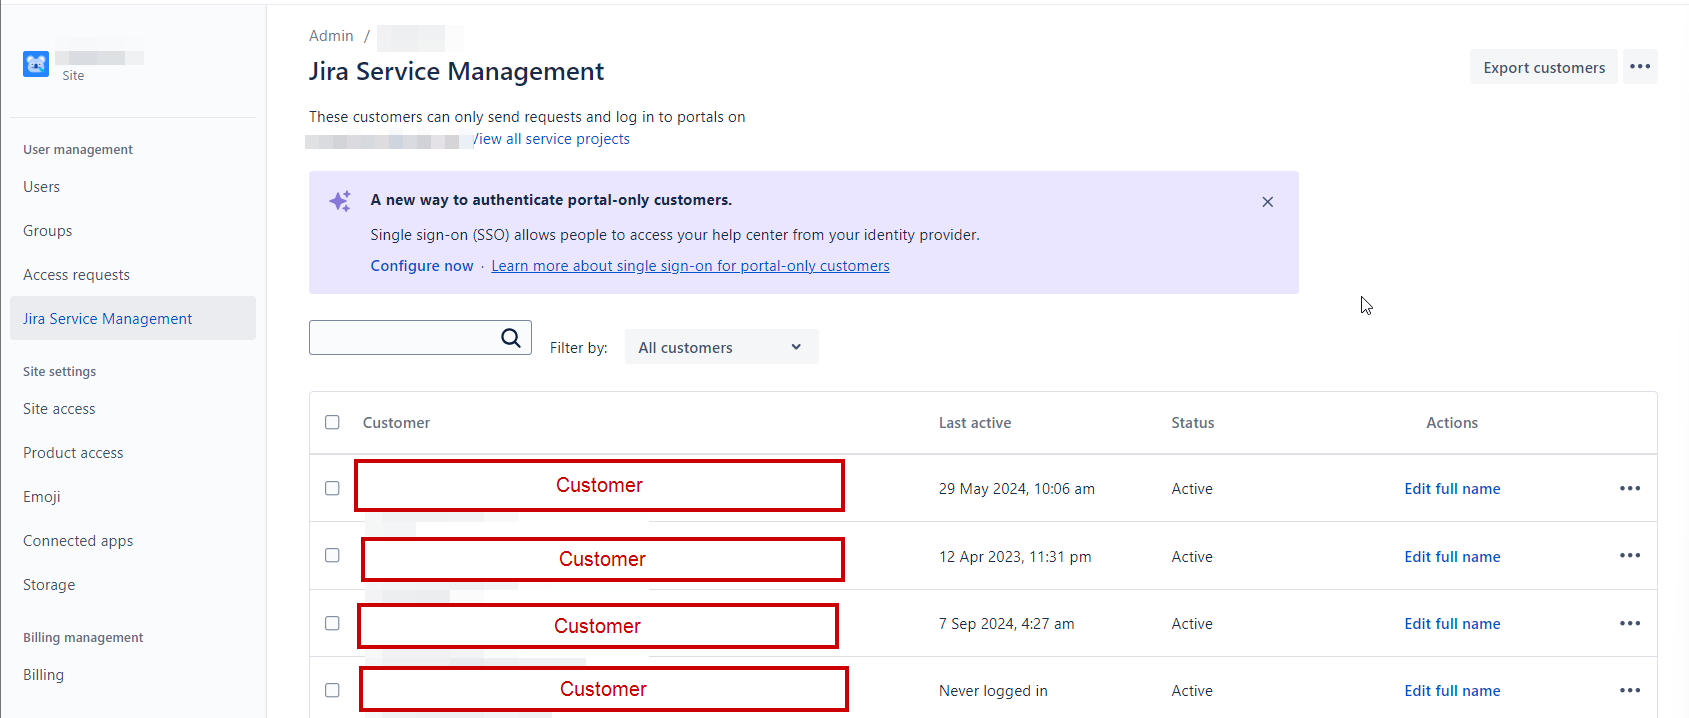Click the Customer column header
1689x718 pixels.
click(x=396, y=423)
